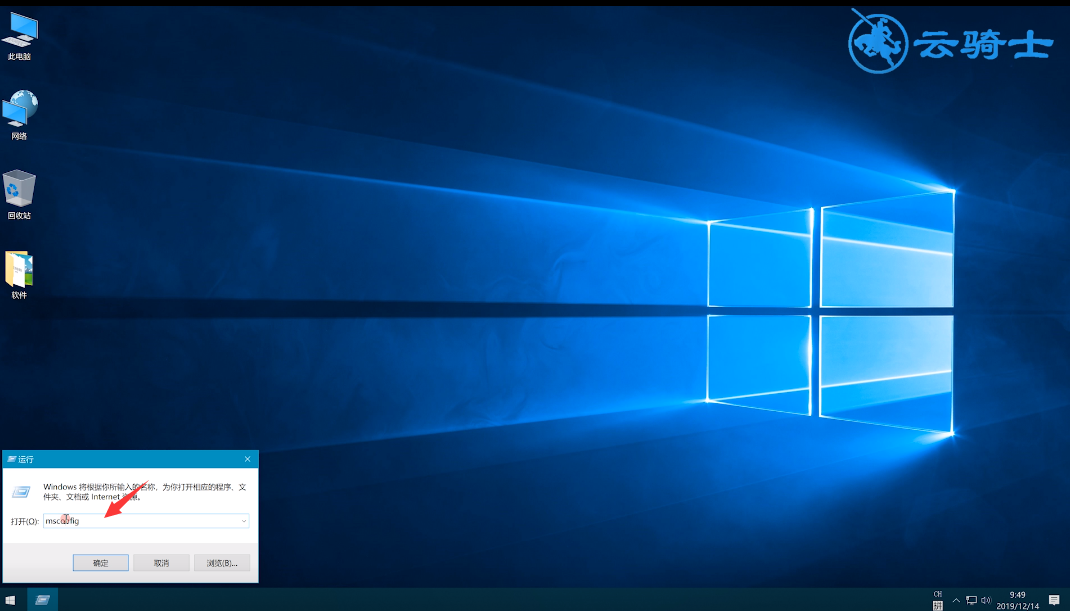Click the 浏览(B)... browse button
The height and width of the screenshot is (611, 1070).
pos(222,563)
